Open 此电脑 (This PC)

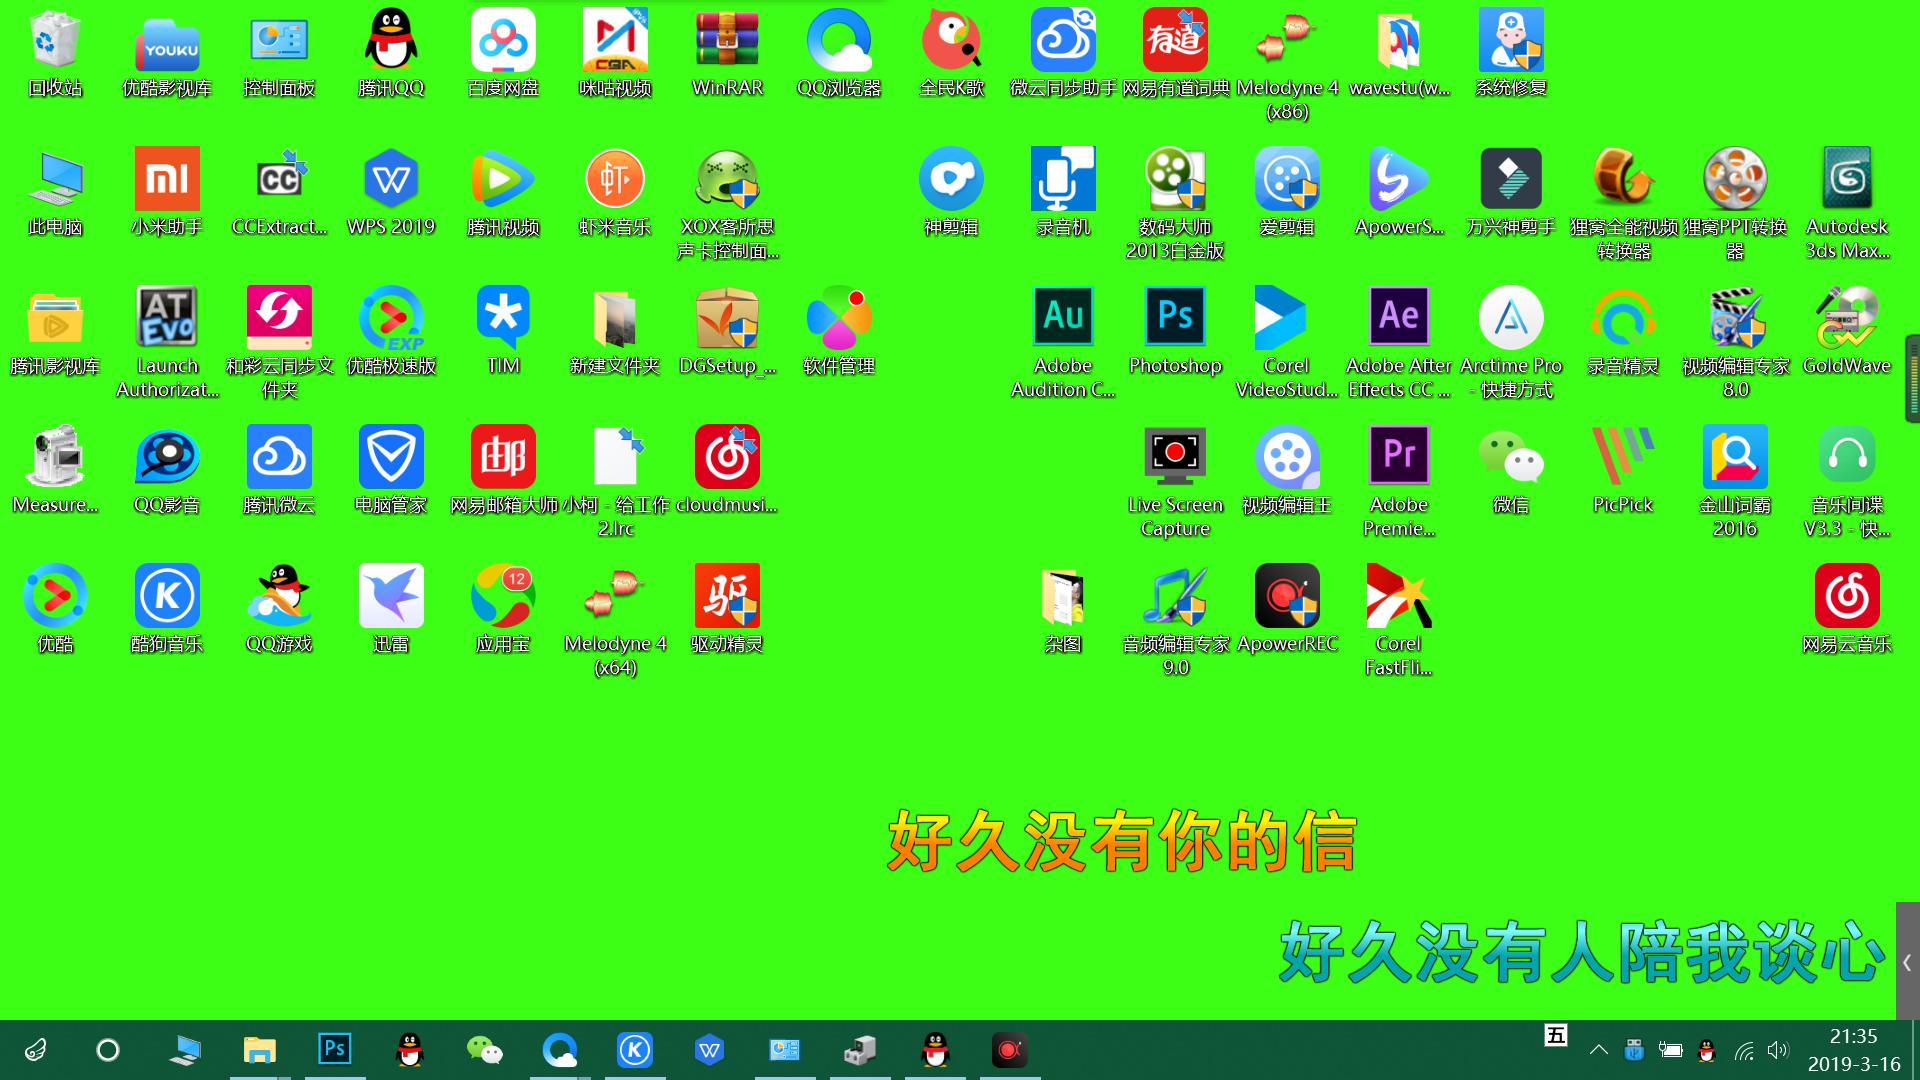(x=55, y=180)
